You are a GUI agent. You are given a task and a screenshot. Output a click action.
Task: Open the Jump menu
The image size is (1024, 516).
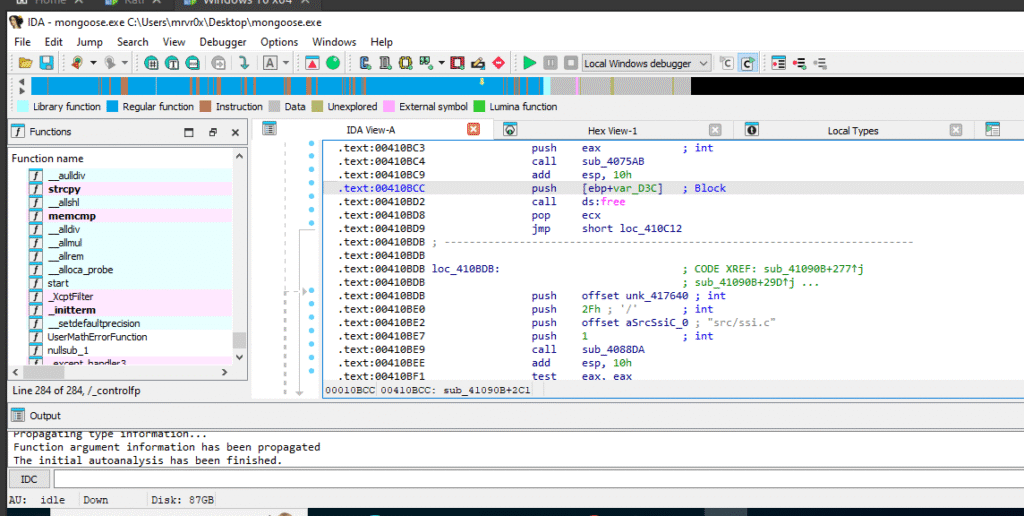click(89, 42)
